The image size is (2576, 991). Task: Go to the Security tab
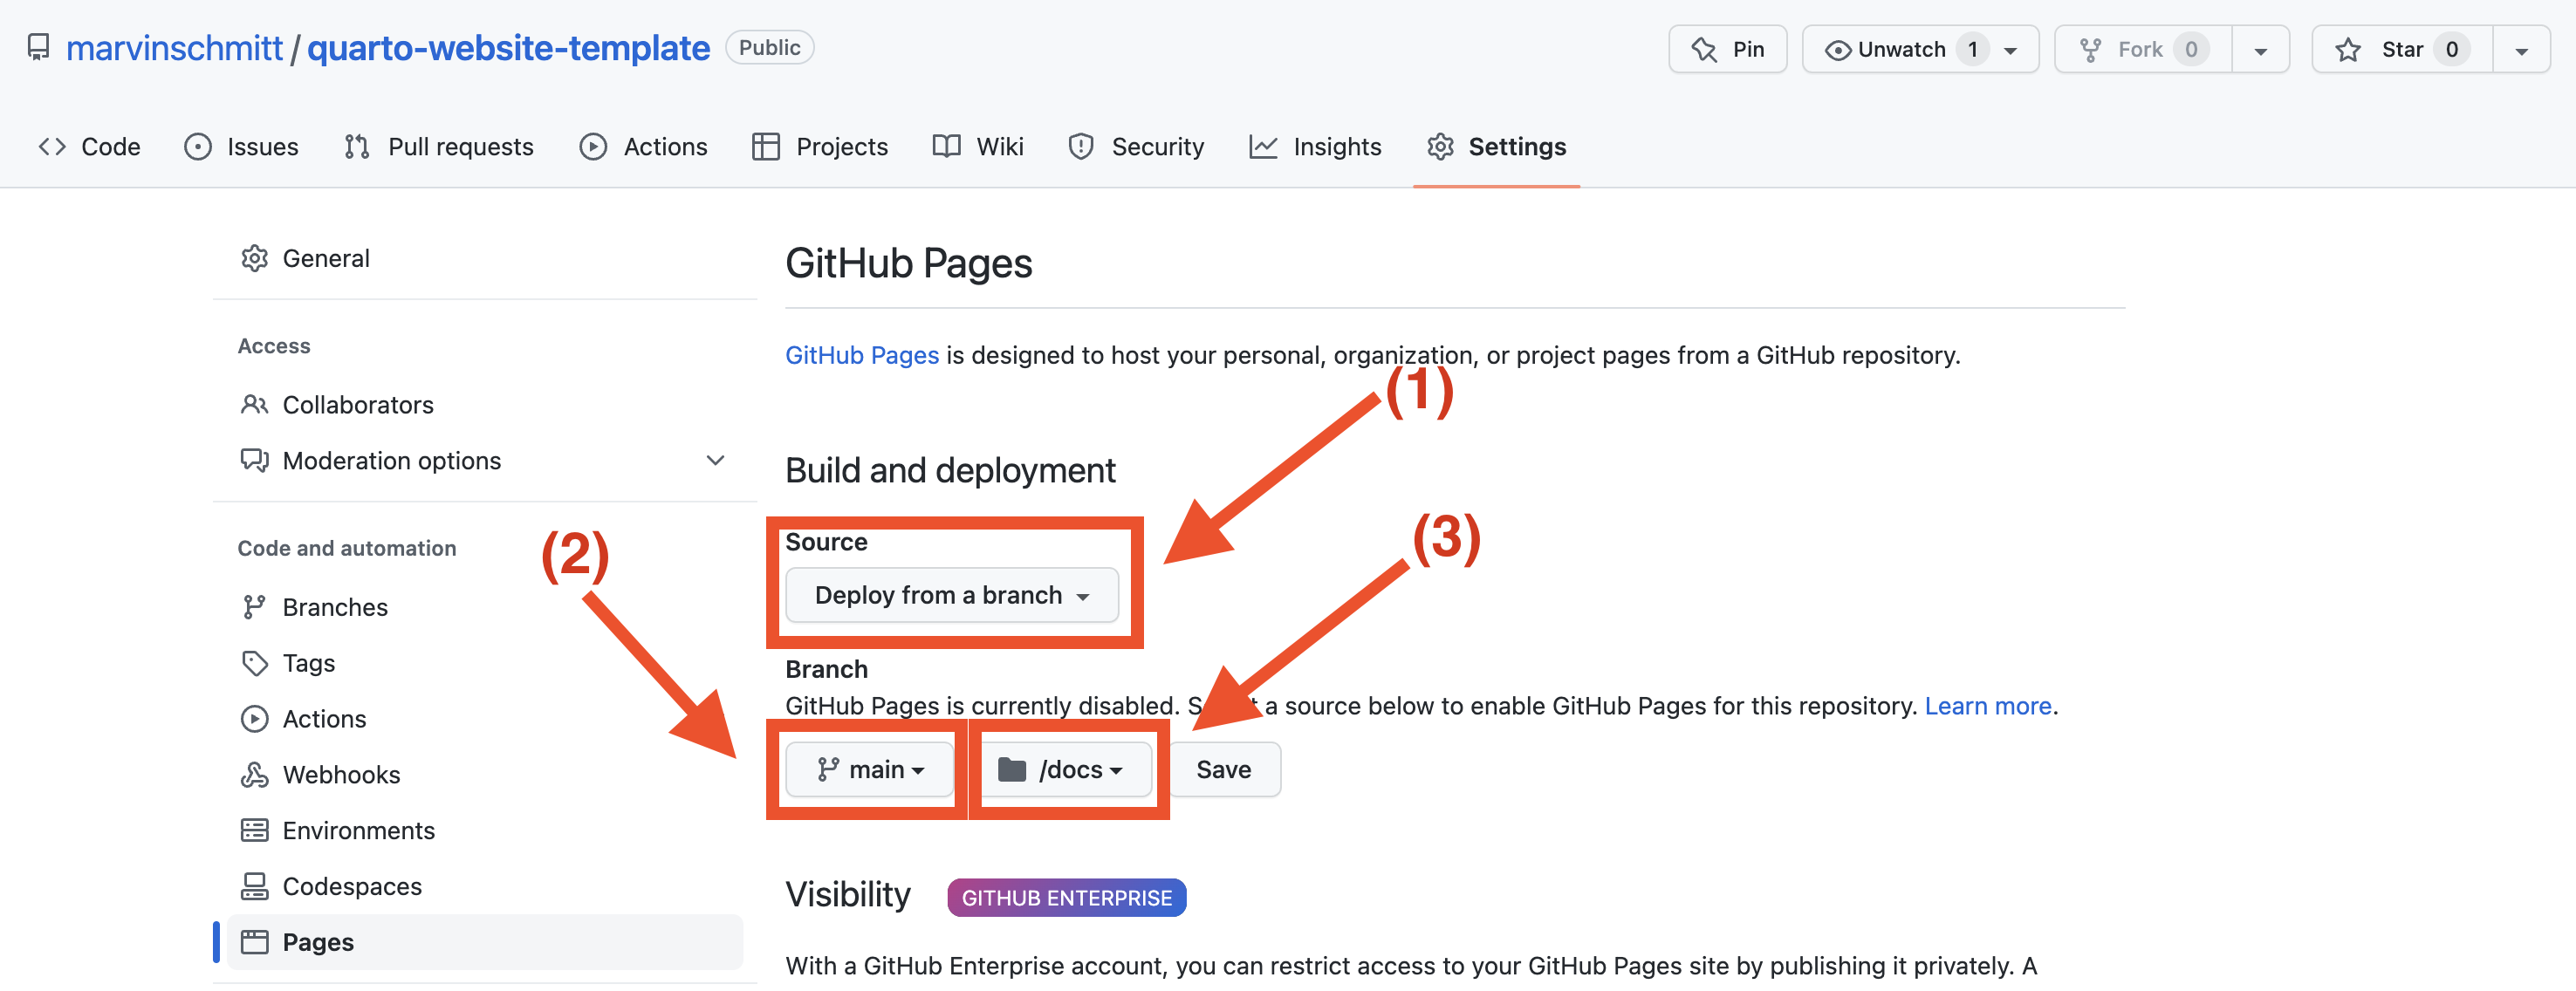1136,147
